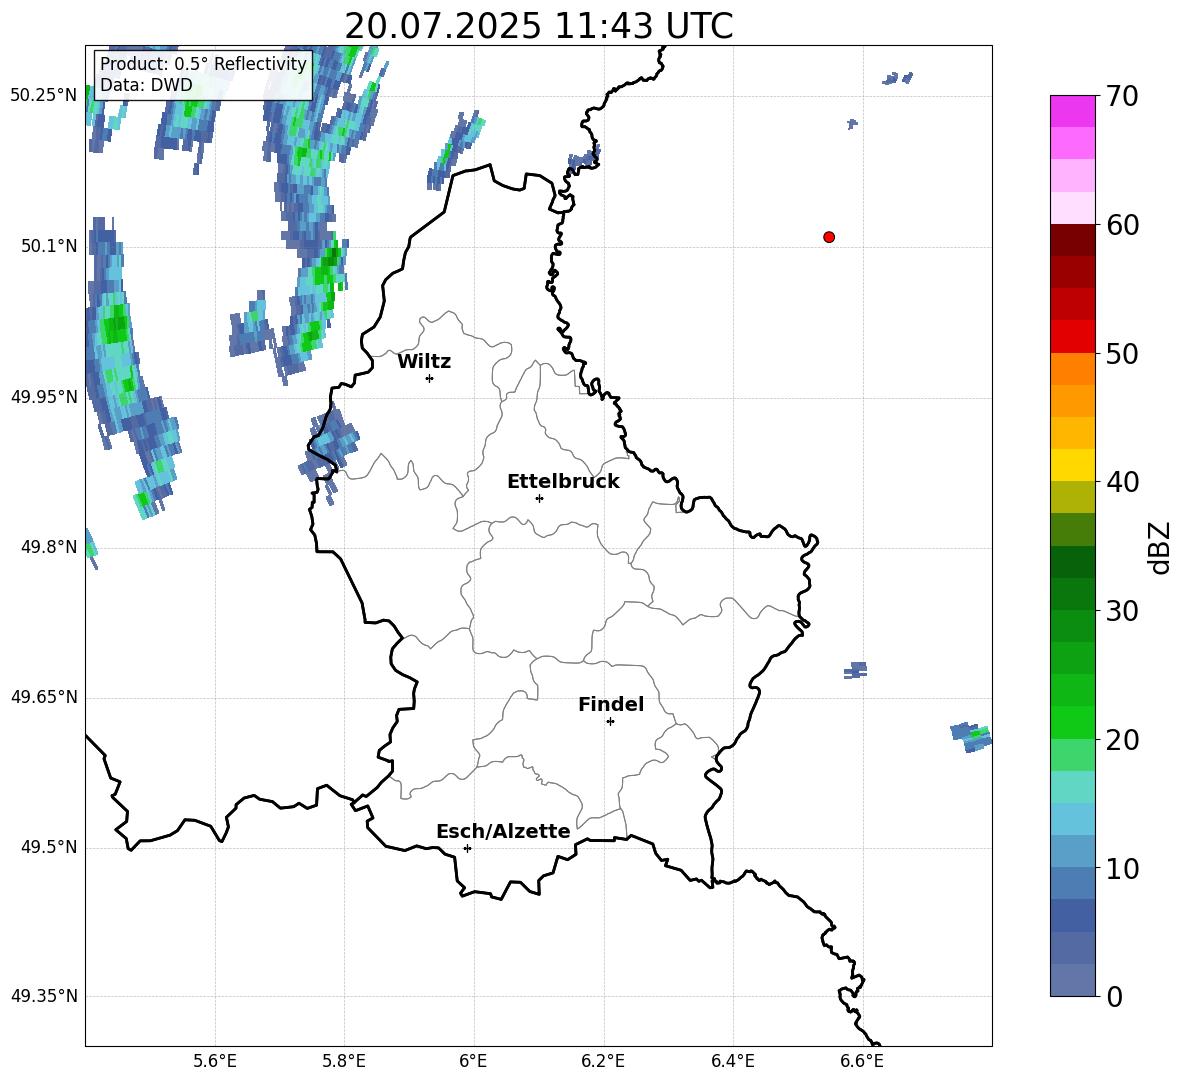Image resolution: width=1184 pixels, height=1081 pixels.
Task: Click the 50.1°N latitude label
Action: tap(49, 246)
